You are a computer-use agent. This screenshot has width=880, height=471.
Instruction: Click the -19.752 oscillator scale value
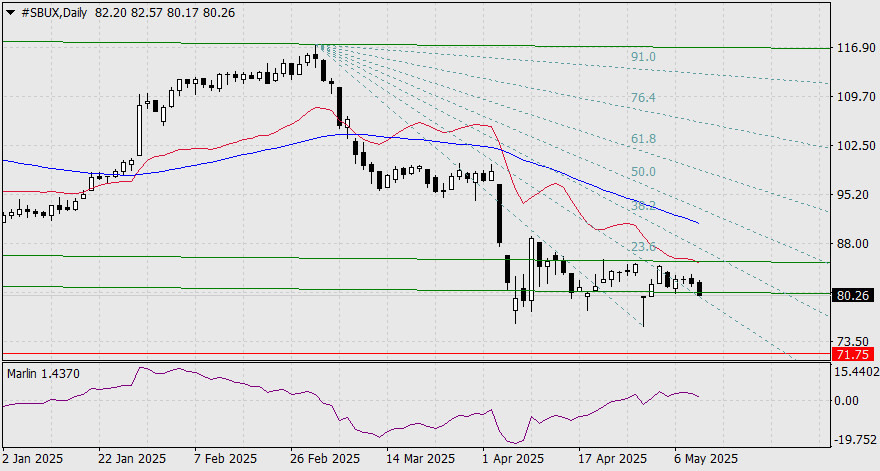coord(855,440)
